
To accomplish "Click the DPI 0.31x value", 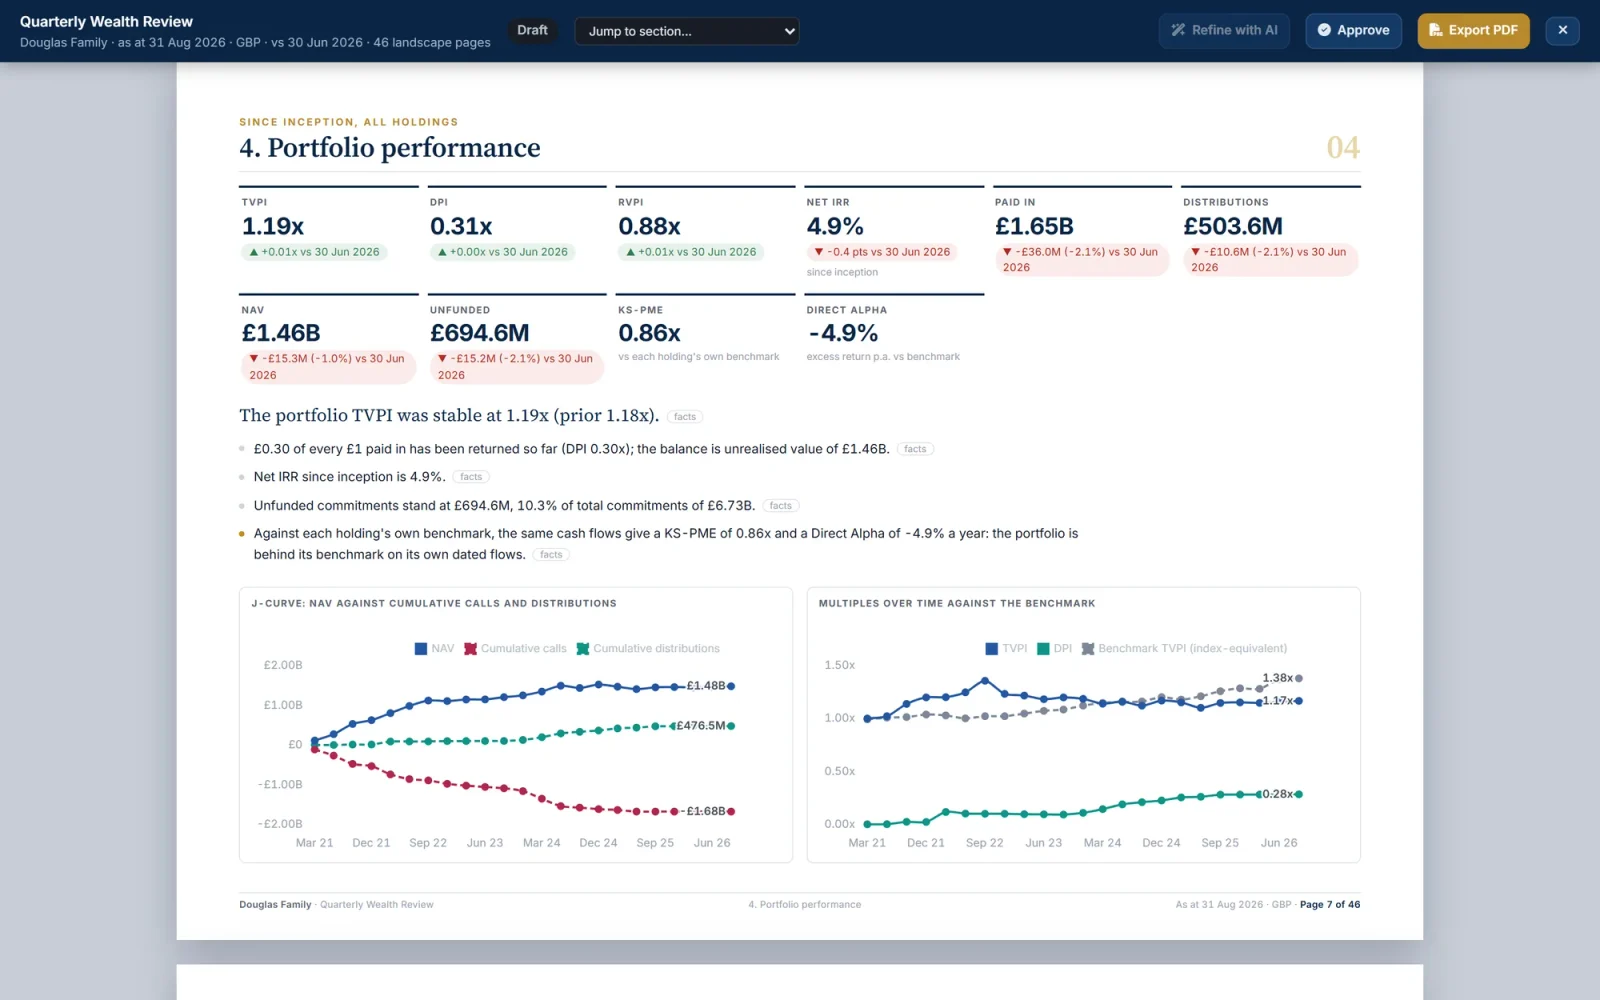I will (461, 227).
